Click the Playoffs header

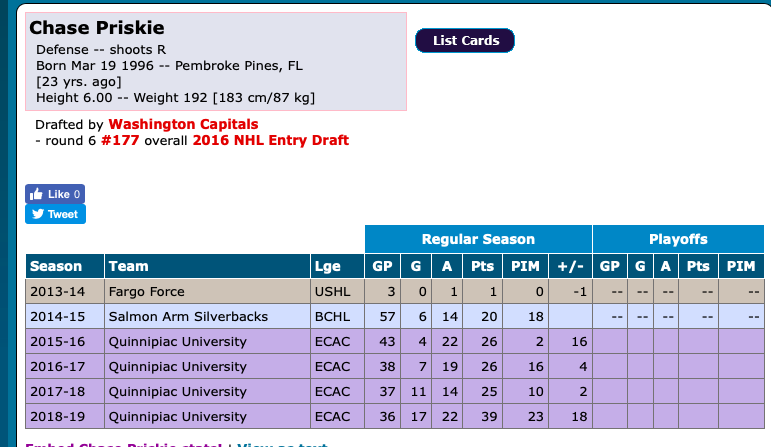(678, 239)
